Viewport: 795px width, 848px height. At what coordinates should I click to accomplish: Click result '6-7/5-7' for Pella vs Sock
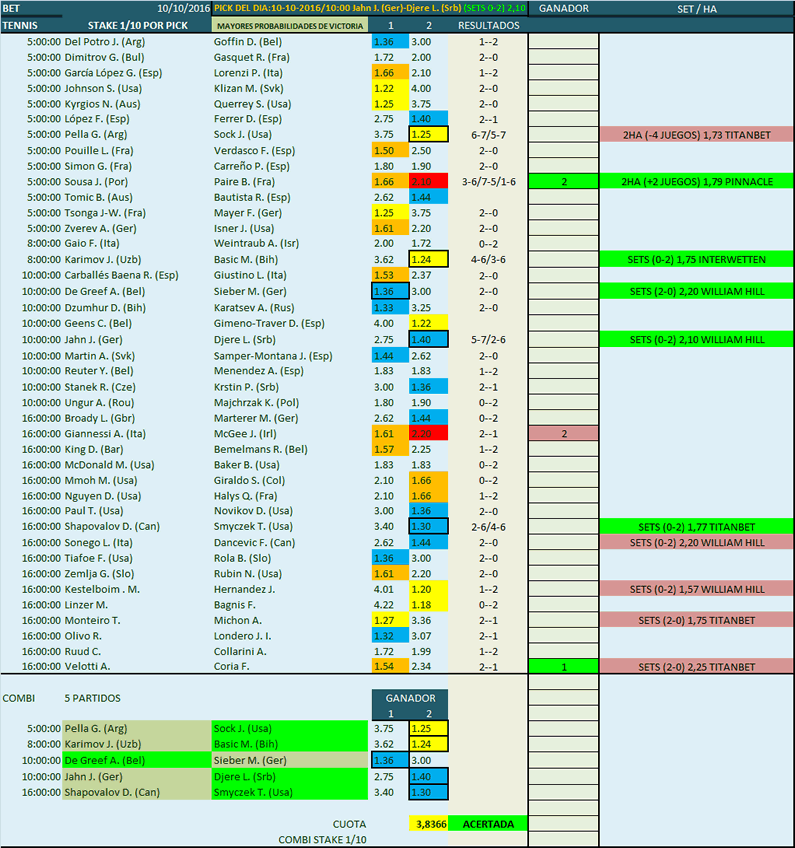(488, 135)
